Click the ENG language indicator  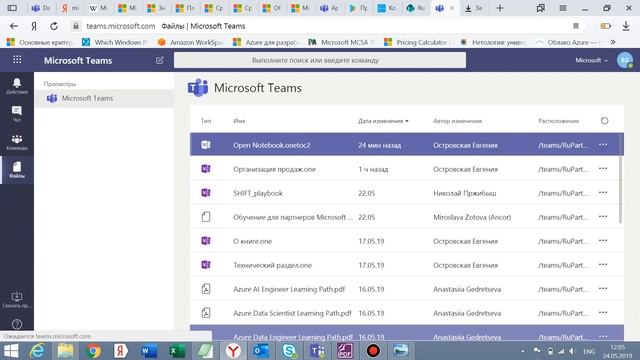point(589,351)
